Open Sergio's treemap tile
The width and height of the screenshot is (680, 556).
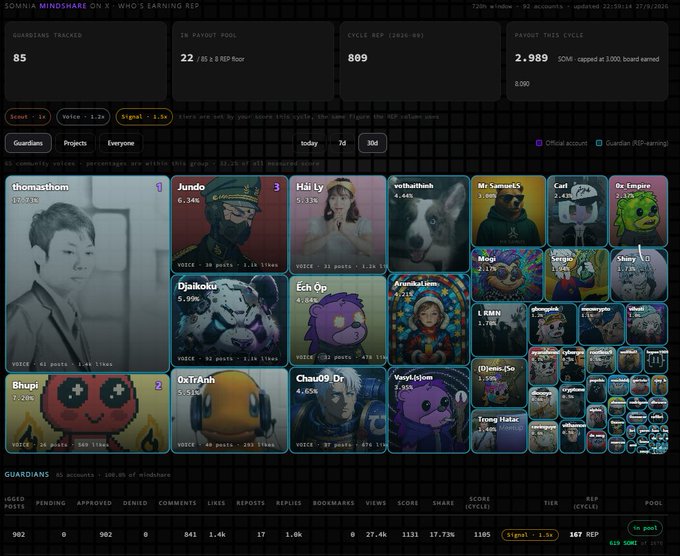click(577, 275)
